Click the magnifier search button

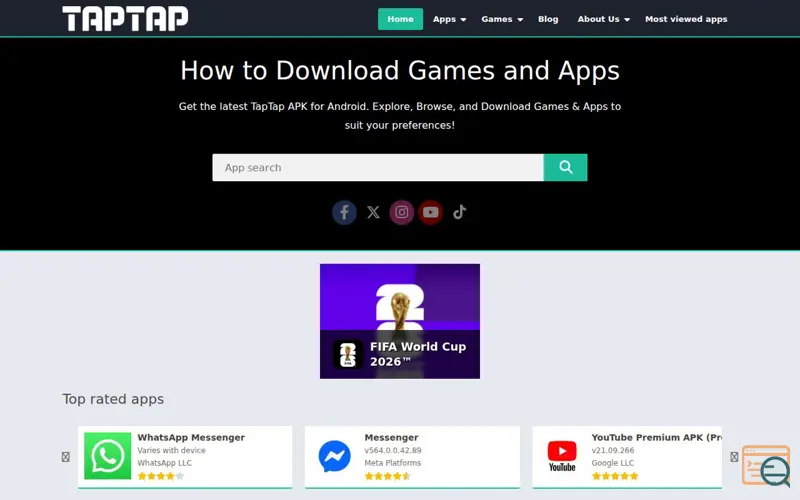565,167
